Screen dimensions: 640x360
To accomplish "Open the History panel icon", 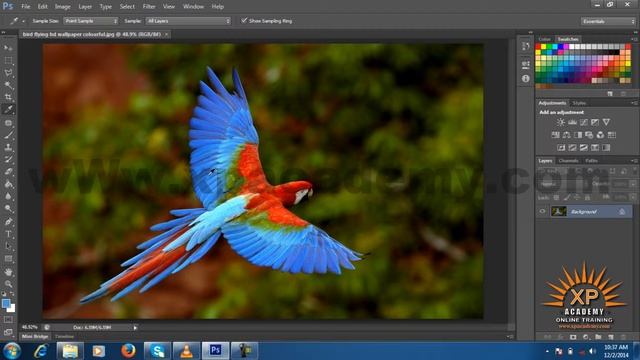I will [x=525, y=47].
